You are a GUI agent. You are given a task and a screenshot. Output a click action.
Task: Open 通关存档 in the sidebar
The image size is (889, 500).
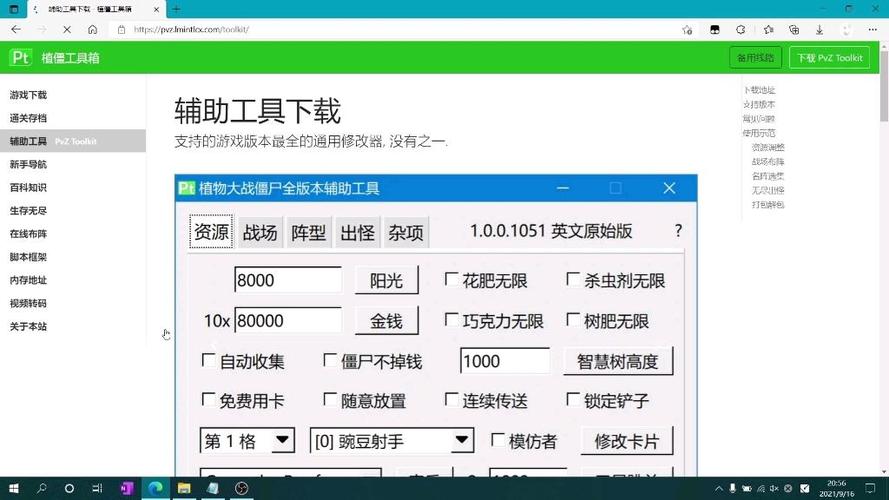pos(28,118)
